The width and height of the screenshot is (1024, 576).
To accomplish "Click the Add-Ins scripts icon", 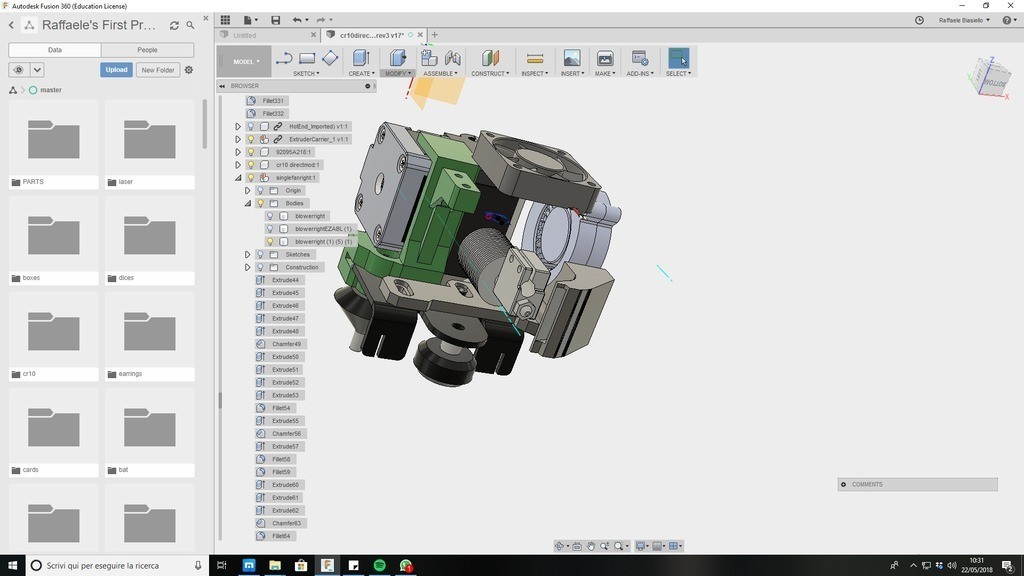I will [x=639, y=58].
